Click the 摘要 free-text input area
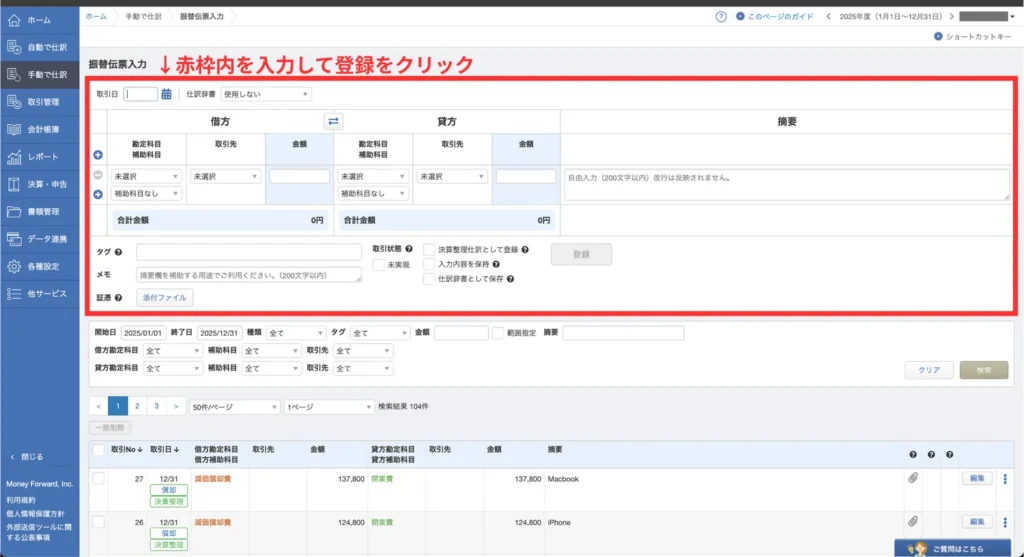Image resolution: width=1024 pixels, height=557 pixels. [786, 184]
